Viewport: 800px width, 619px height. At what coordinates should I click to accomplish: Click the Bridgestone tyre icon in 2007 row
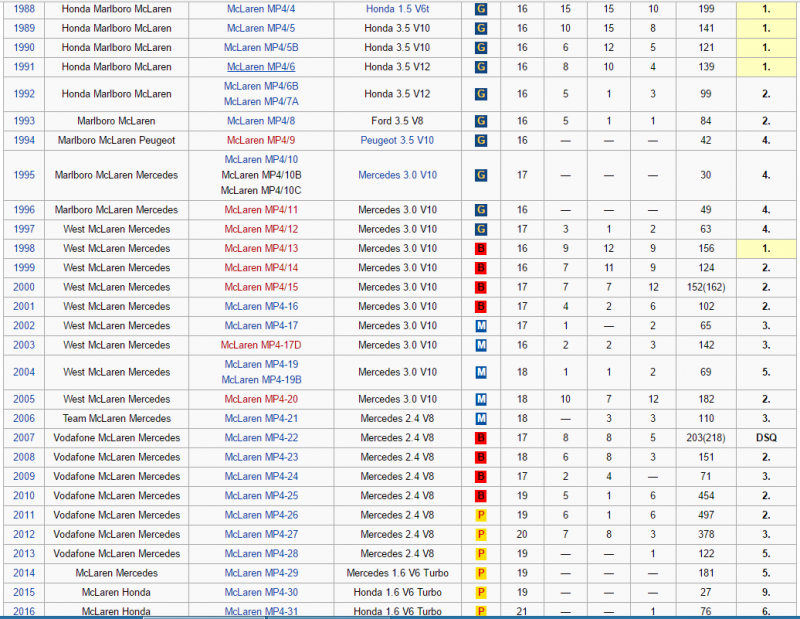481,438
